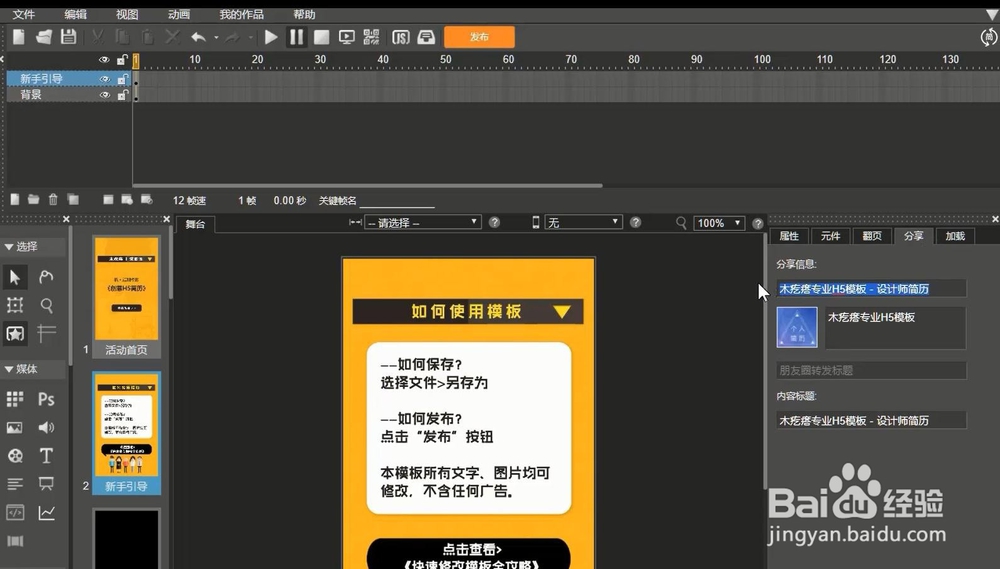Open the JS script editor

pyautogui.click(x=401, y=37)
